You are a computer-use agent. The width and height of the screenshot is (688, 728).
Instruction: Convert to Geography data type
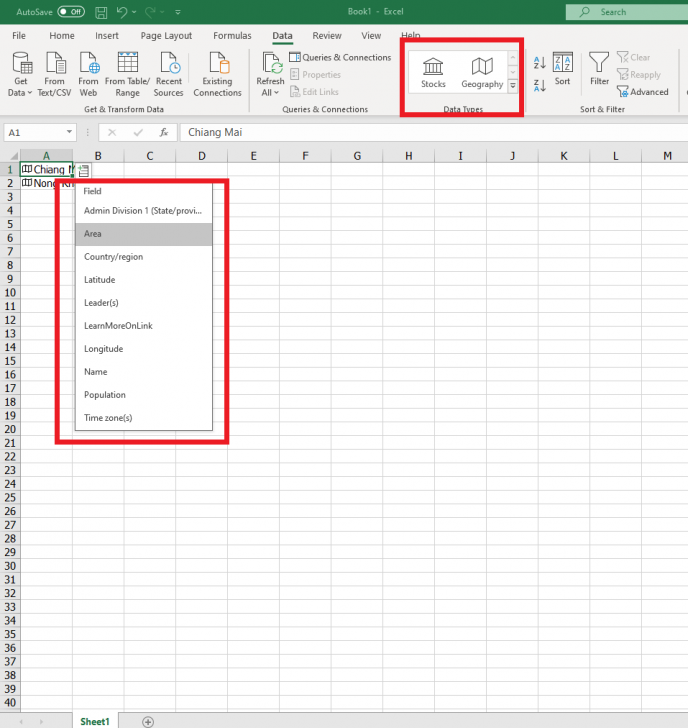(482, 73)
